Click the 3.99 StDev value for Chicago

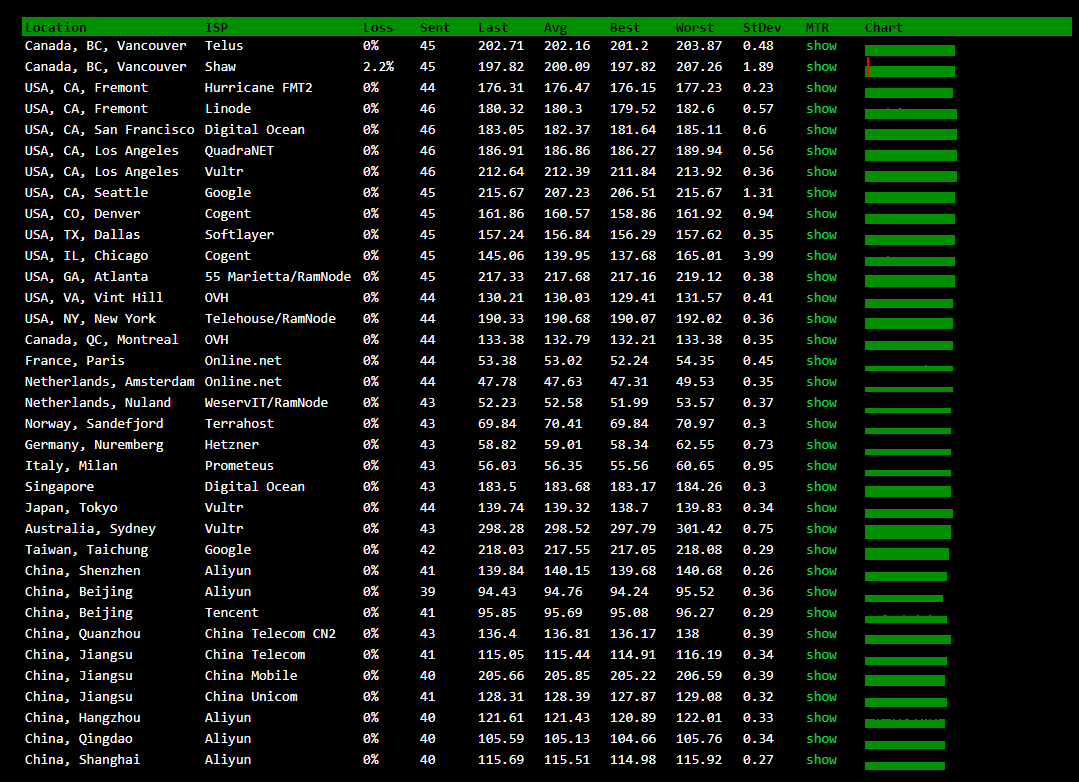click(x=758, y=256)
